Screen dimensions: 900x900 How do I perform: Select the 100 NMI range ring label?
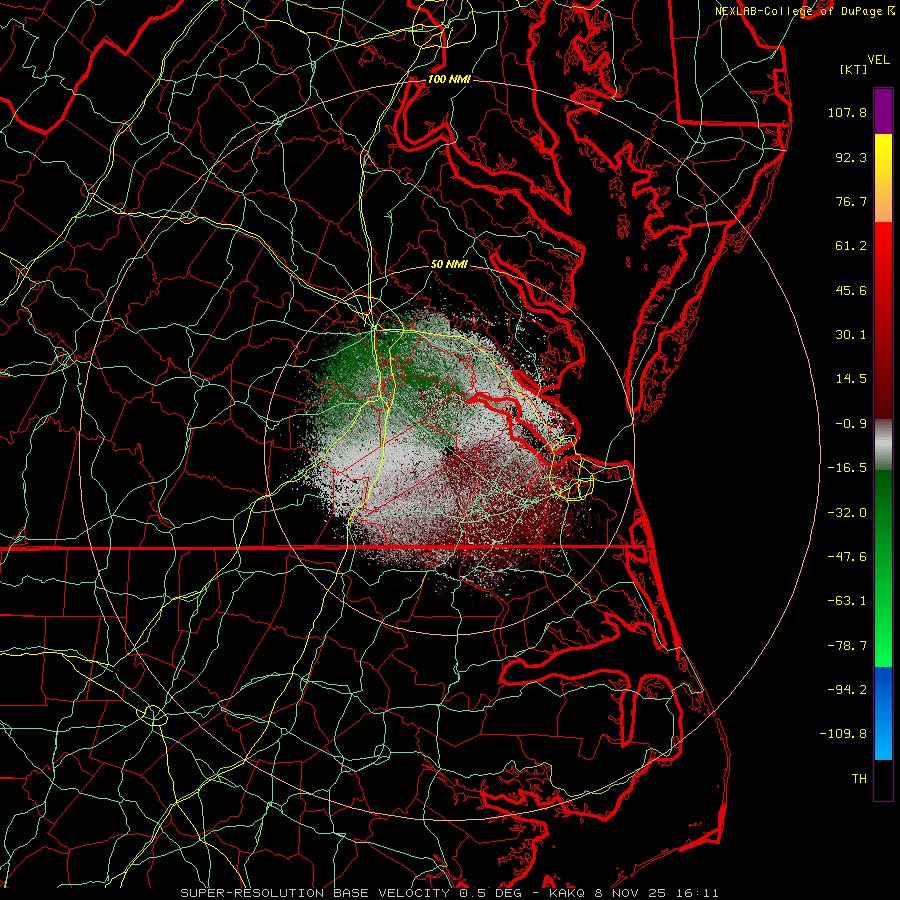coord(449,79)
